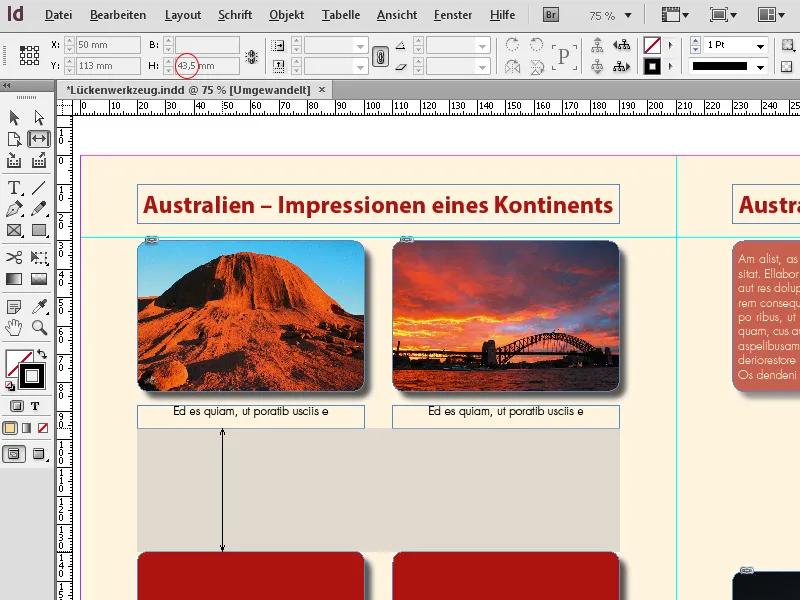This screenshot has width=800, height=600.
Task: Click the Select container icon
Action: 597,45
